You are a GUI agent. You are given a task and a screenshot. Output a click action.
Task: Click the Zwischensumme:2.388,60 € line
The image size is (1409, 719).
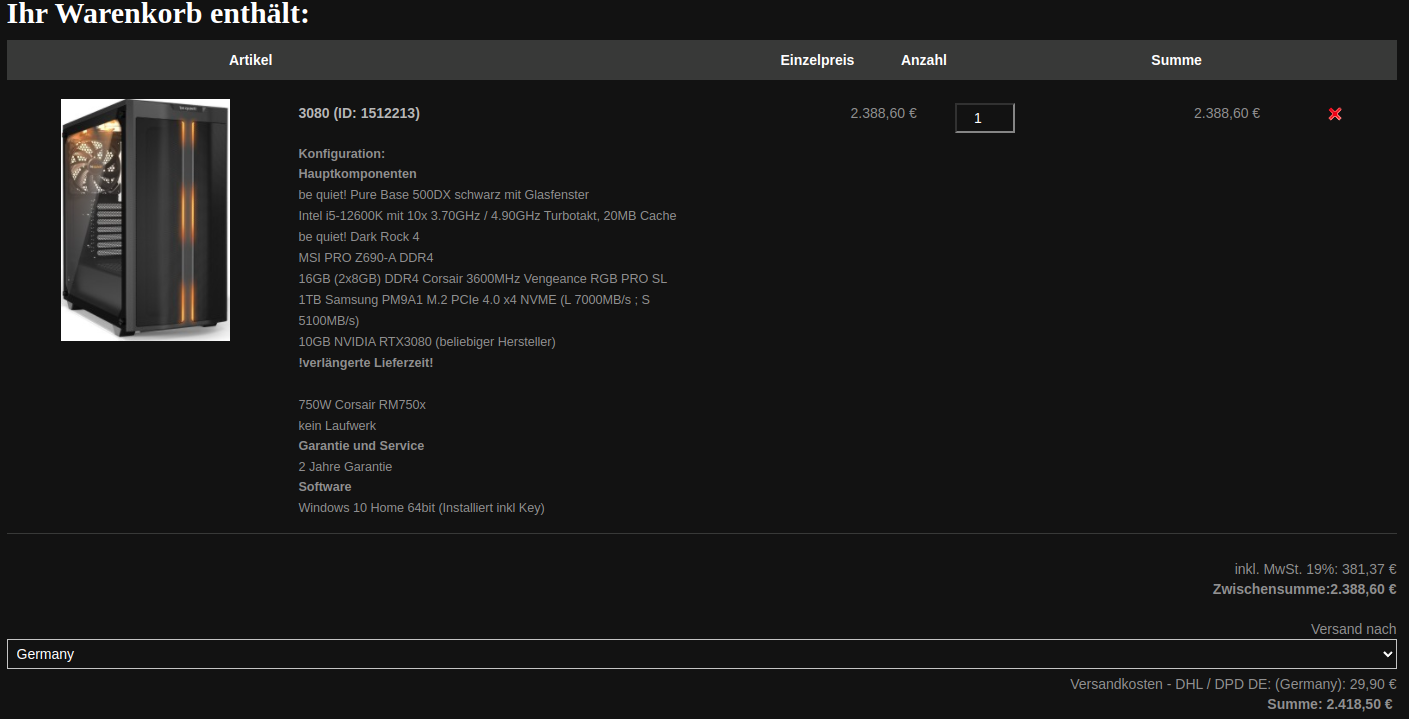(x=1304, y=589)
